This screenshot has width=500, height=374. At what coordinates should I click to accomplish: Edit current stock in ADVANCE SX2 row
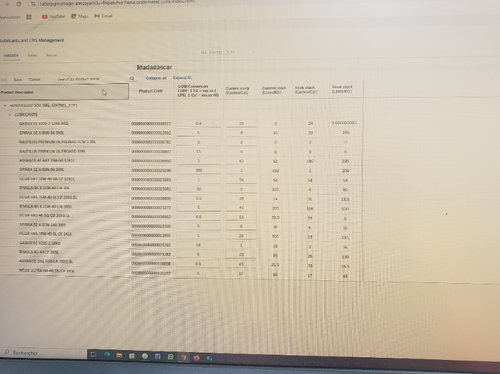(241, 264)
